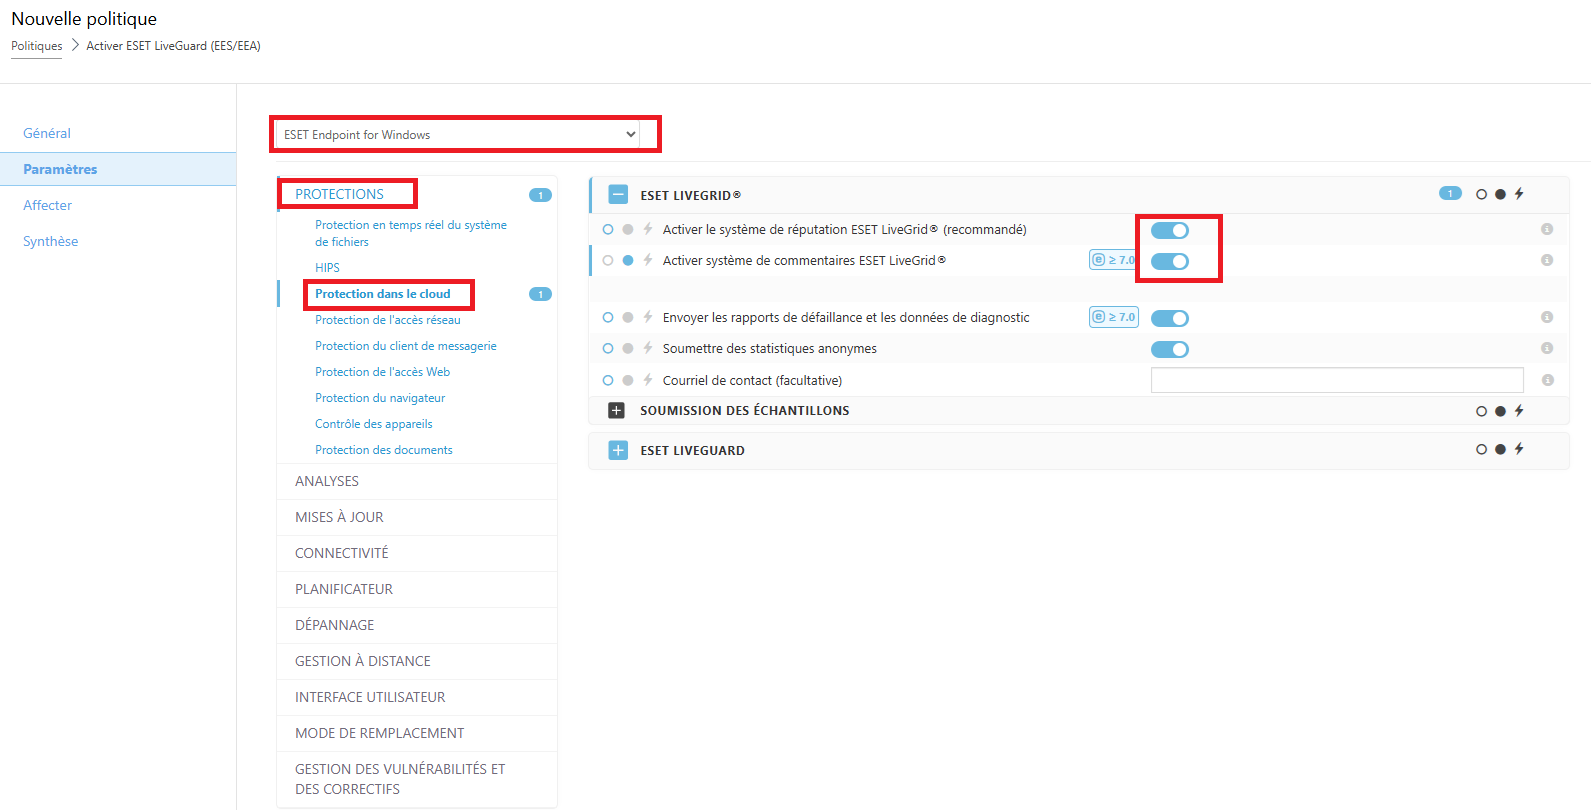This screenshot has height=810, width=1591.
Task: Toggle Envoyer les rapports de défaillance switch
Action: [1169, 318]
